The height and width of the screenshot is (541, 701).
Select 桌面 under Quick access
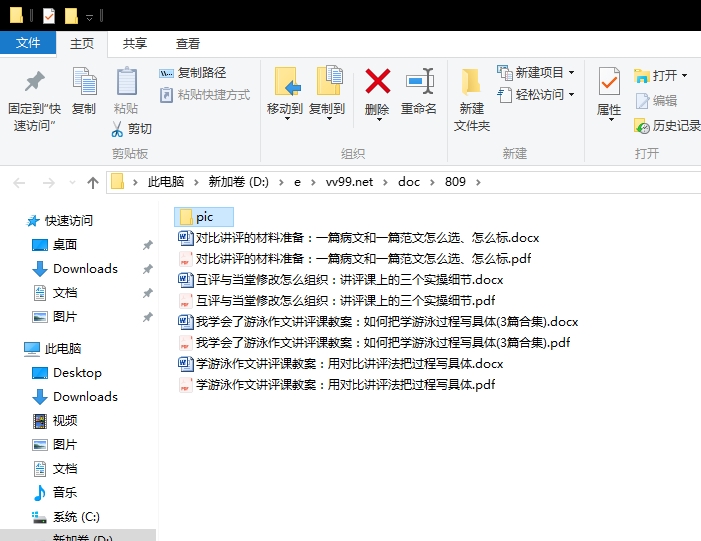65,245
